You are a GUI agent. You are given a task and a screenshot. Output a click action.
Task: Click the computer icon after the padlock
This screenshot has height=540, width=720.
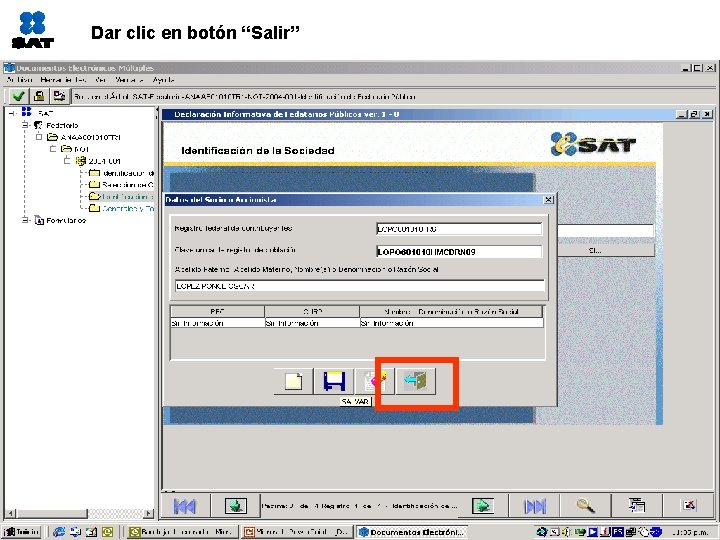coord(59,96)
